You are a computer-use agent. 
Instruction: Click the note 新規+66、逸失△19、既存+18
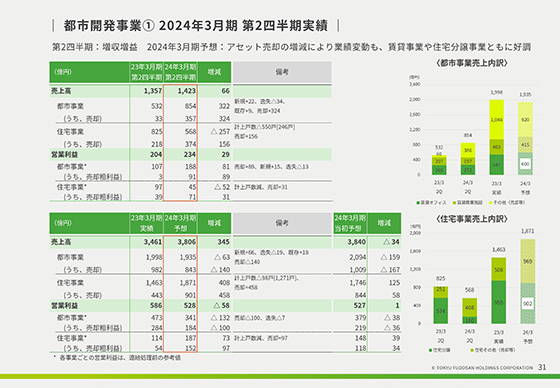tap(271, 253)
